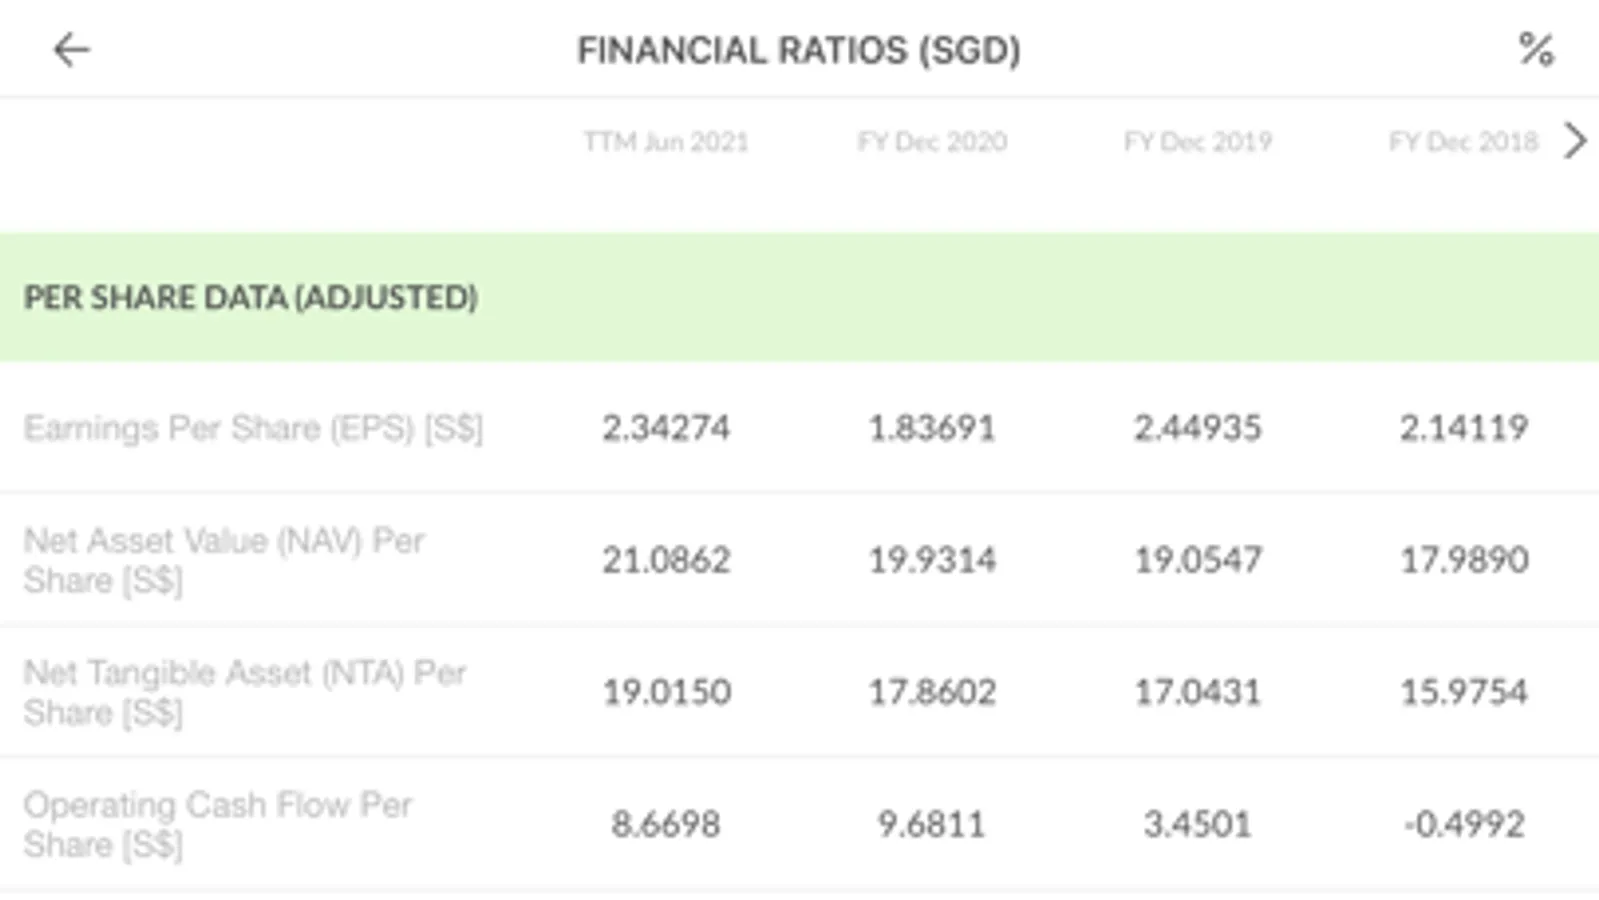The height and width of the screenshot is (900, 1599).
Task: Click the Financial Ratios (SGD) title
Action: pos(798,50)
